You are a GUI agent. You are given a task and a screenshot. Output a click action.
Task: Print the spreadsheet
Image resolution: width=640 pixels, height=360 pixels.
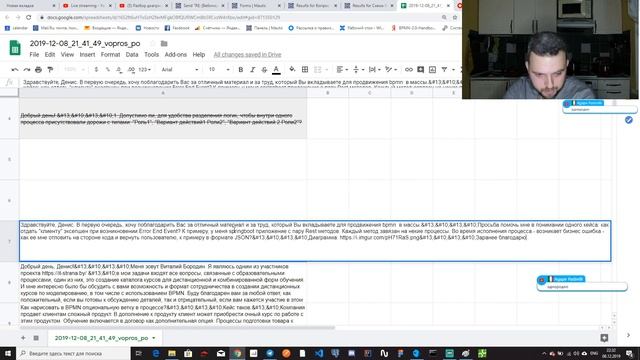pyautogui.click(x=38, y=70)
